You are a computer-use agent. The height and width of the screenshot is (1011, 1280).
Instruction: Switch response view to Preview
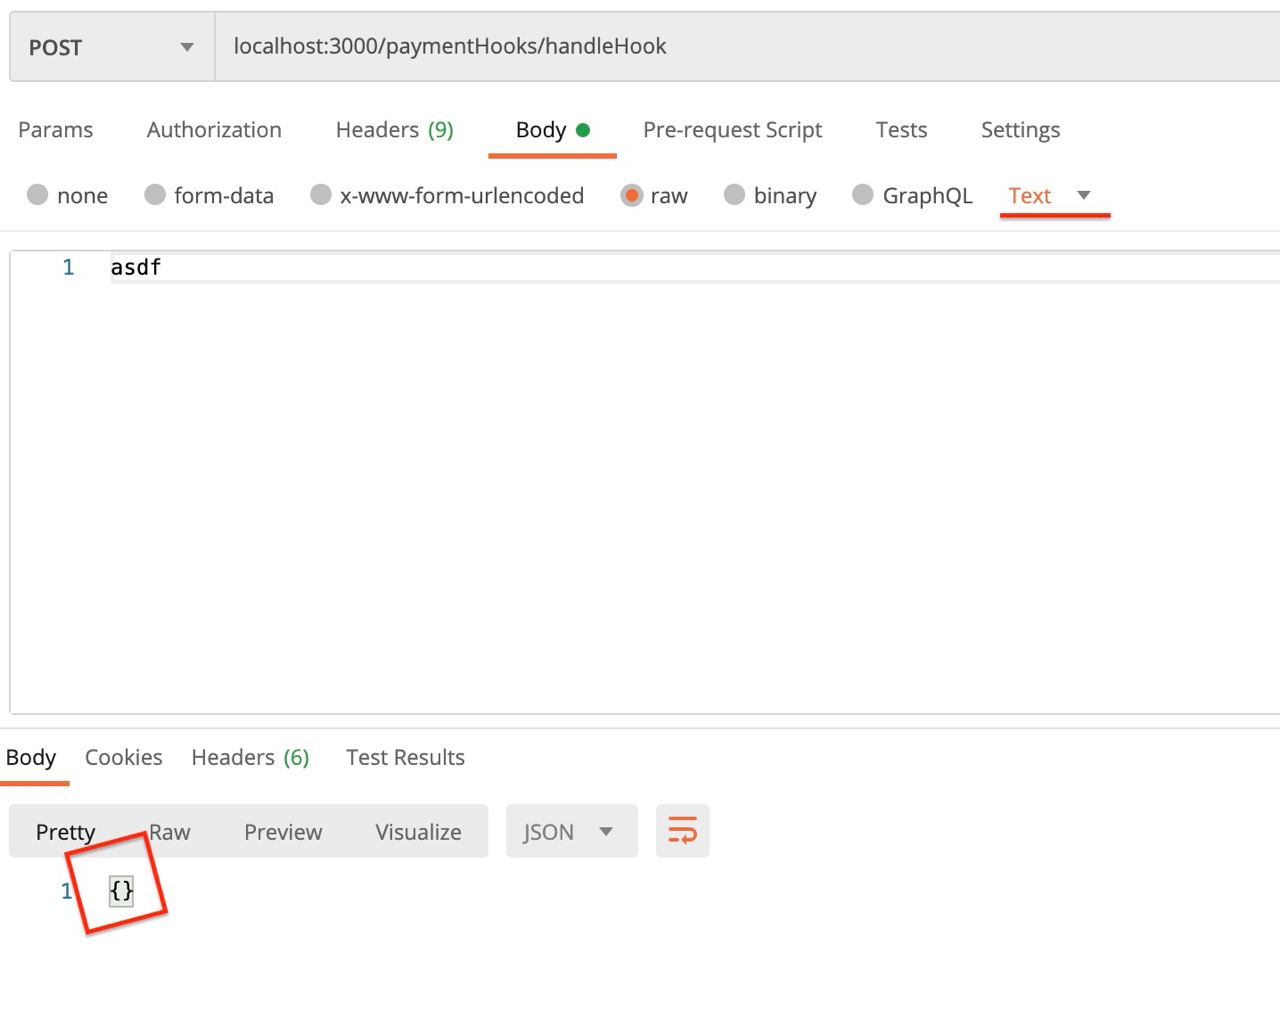pyautogui.click(x=283, y=832)
